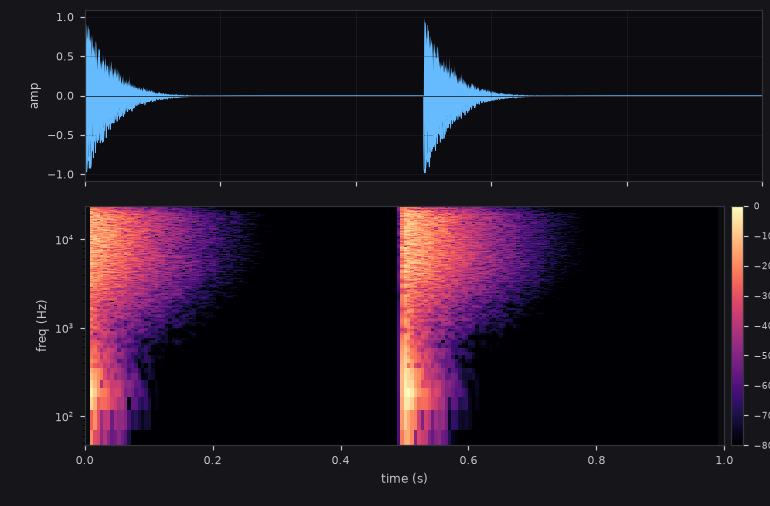Click the 0.4 tick on the time axis
Viewport: 770px width, 506px height.
point(341,460)
